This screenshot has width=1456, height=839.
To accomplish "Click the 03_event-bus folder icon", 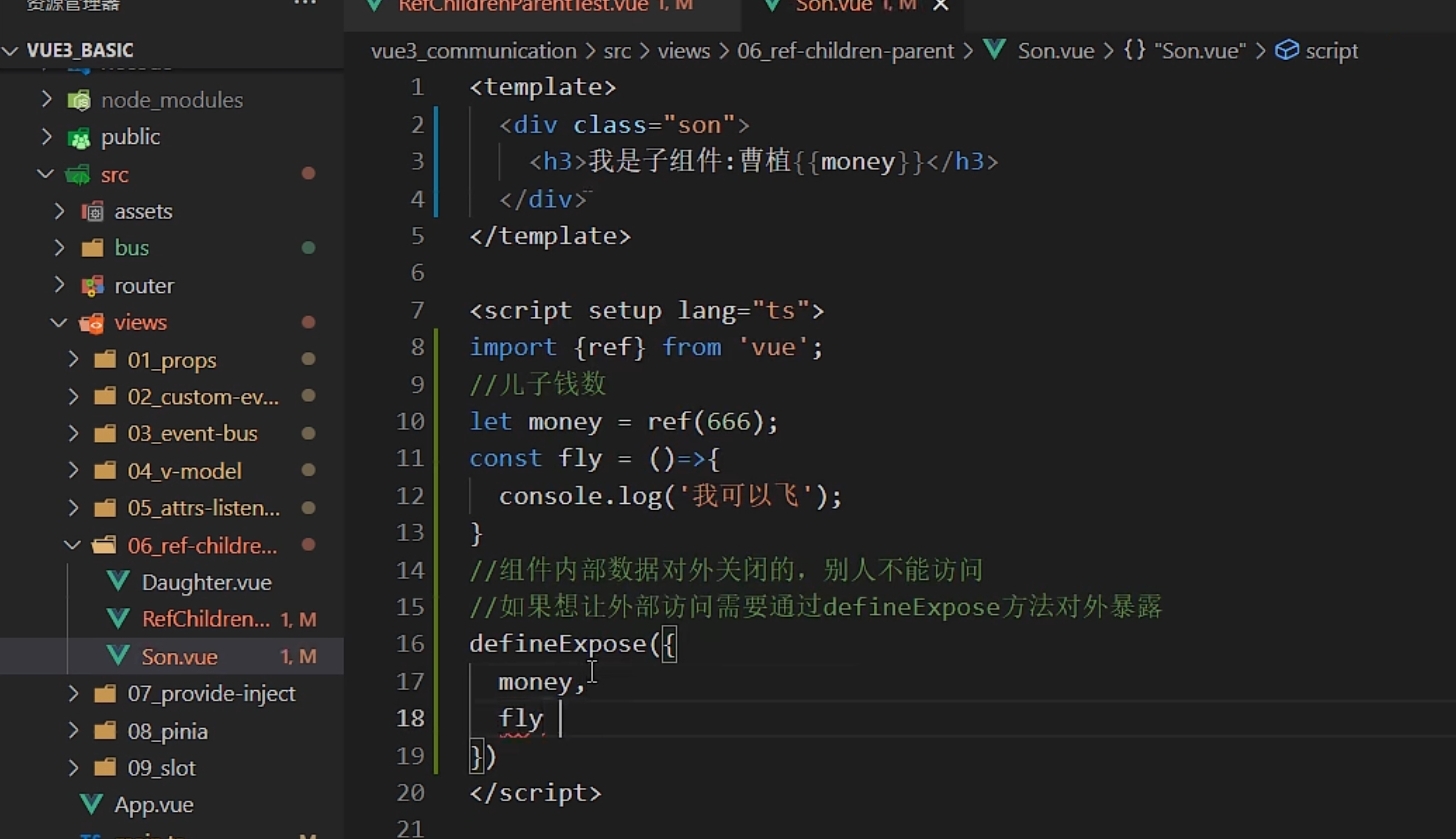I will coord(105,434).
